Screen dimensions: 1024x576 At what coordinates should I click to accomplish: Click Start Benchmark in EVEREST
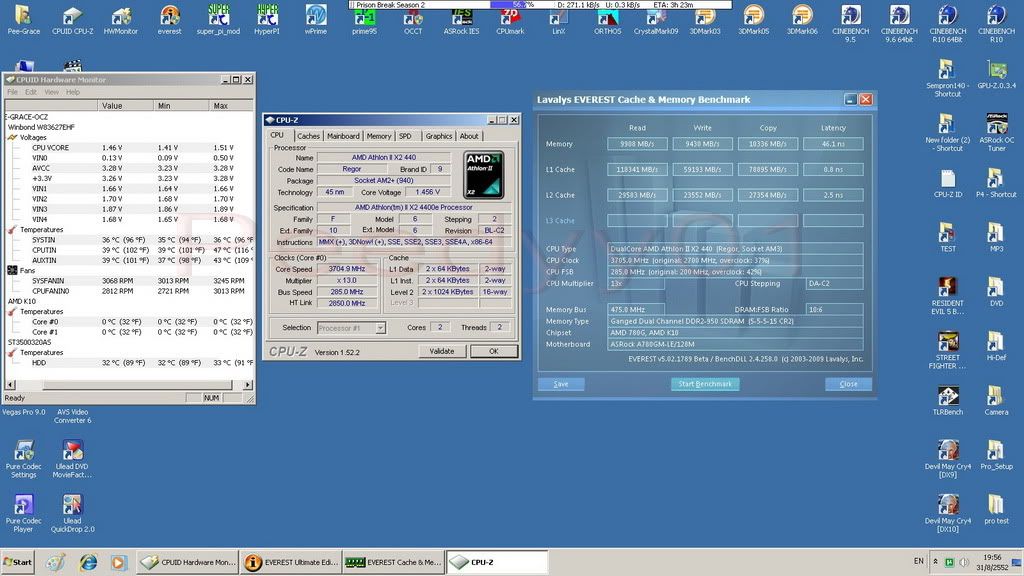705,384
